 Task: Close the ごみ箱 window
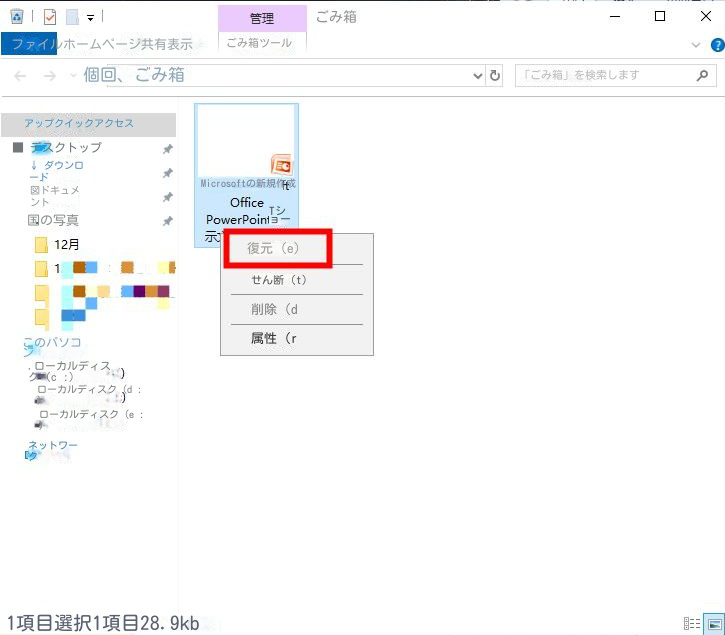click(705, 17)
